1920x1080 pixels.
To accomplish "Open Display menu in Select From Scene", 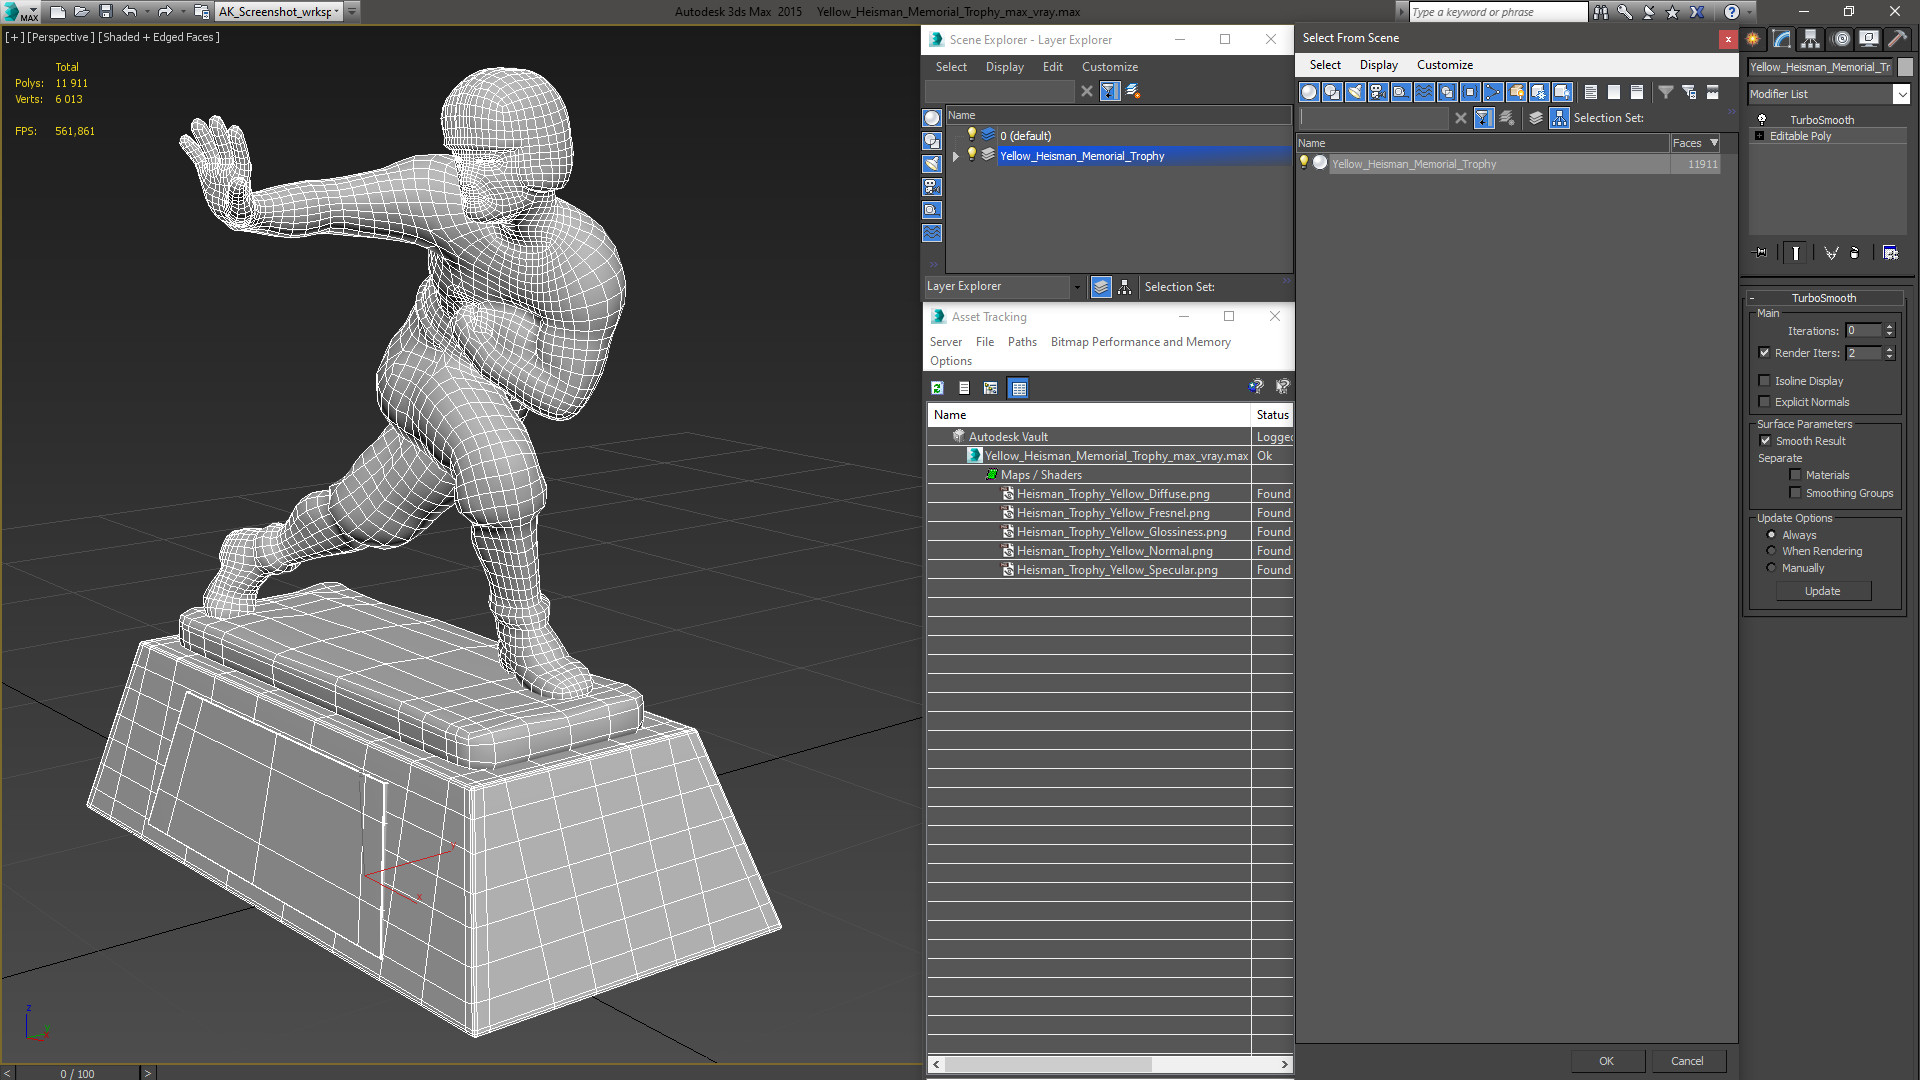I will [x=1378, y=65].
